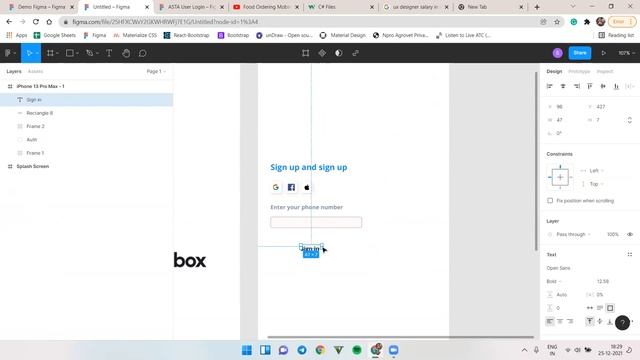Open vertical constraint Top dropdown

[596, 184]
